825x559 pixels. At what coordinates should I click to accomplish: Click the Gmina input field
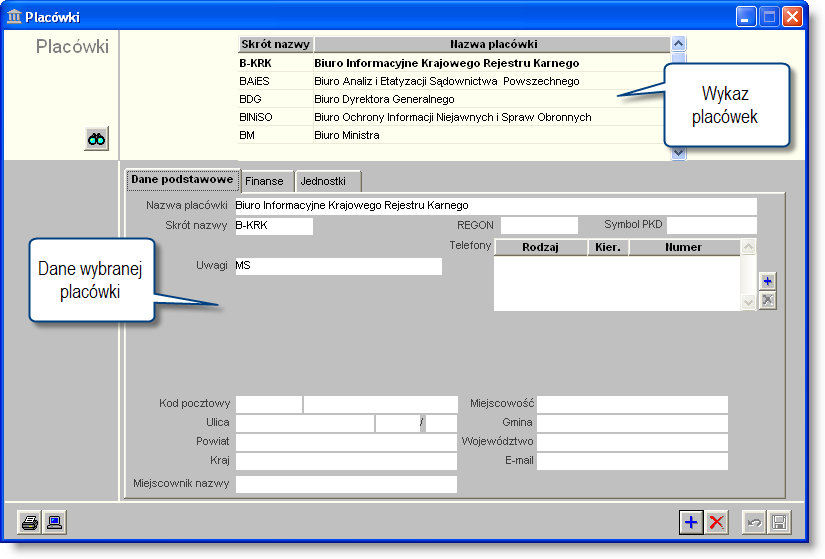pyautogui.click(x=632, y=423)
